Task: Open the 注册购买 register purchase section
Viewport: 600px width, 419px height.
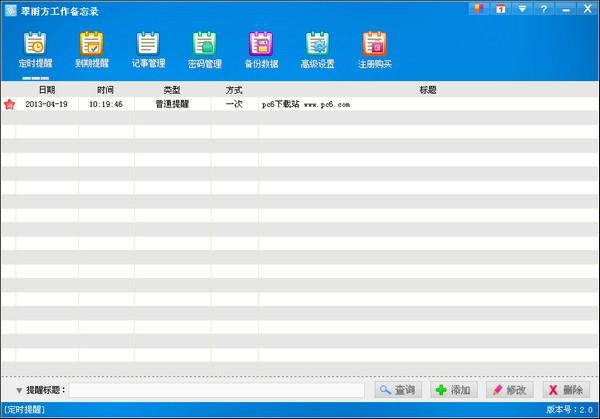Action: point(375,50)
